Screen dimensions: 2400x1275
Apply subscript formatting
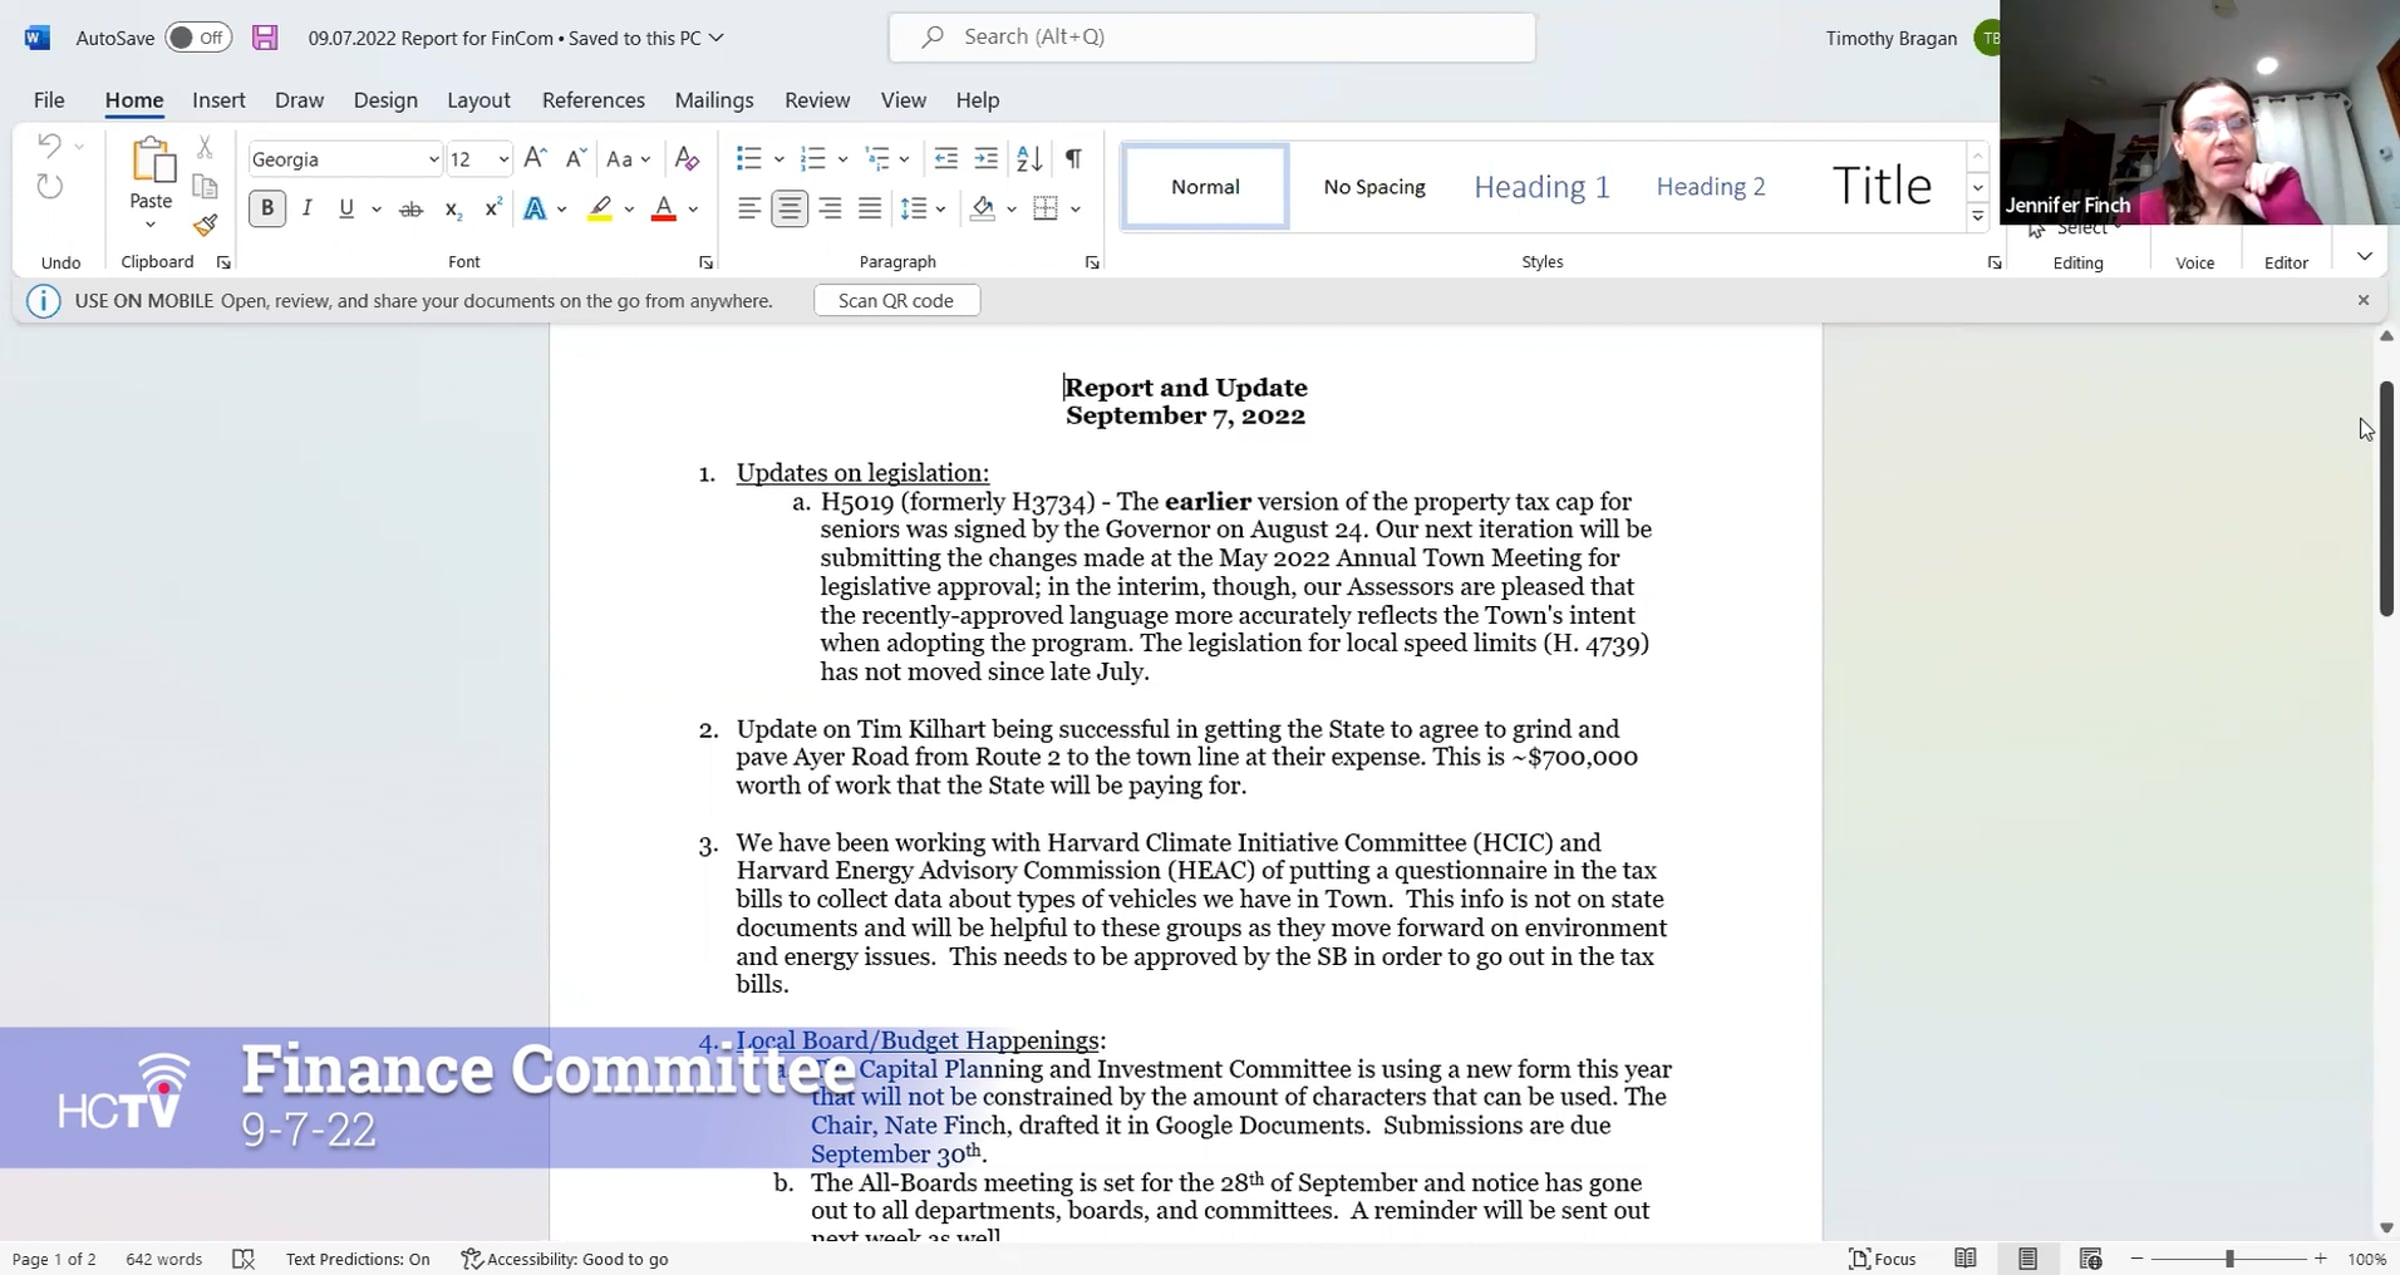(452, 209)
